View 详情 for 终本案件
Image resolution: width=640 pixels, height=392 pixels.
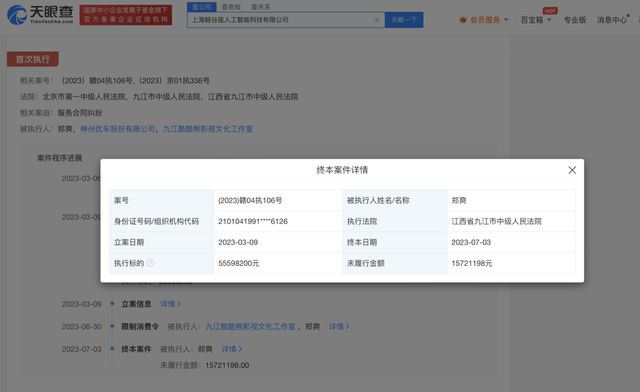(x=232, y=349)
